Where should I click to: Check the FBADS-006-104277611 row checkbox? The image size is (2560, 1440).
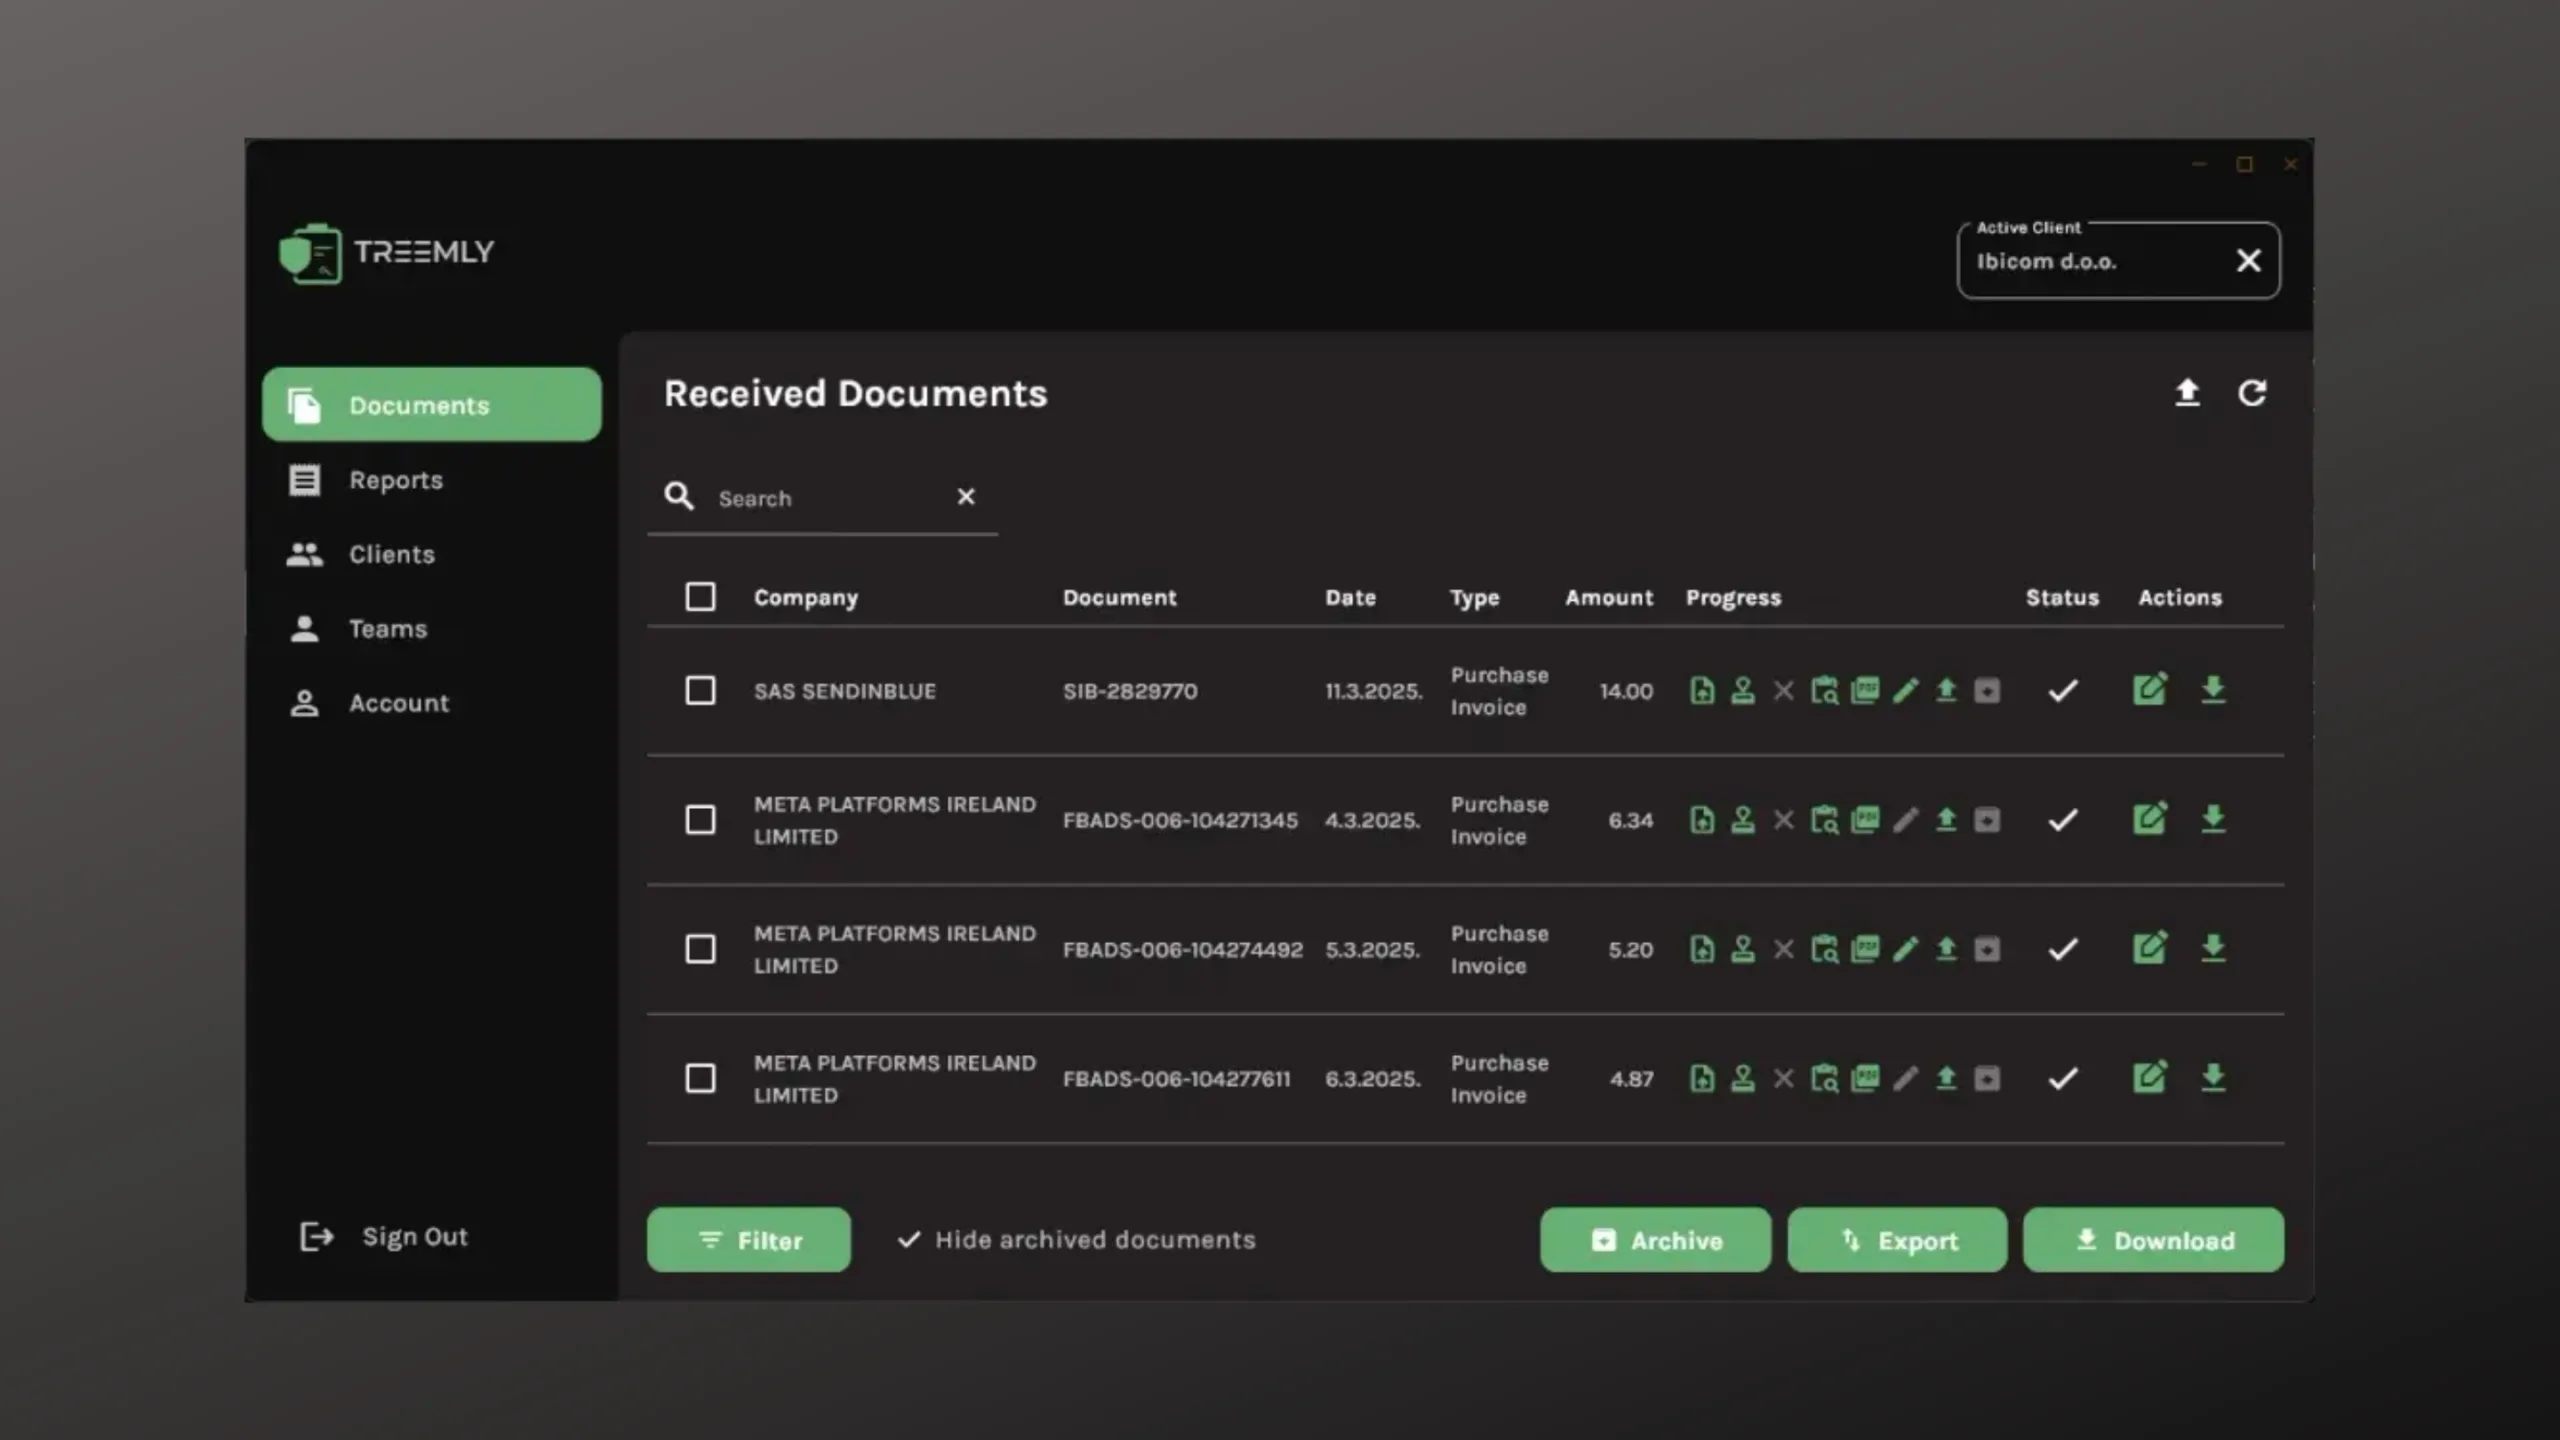pyautogui.click(x=700, y=1079)
